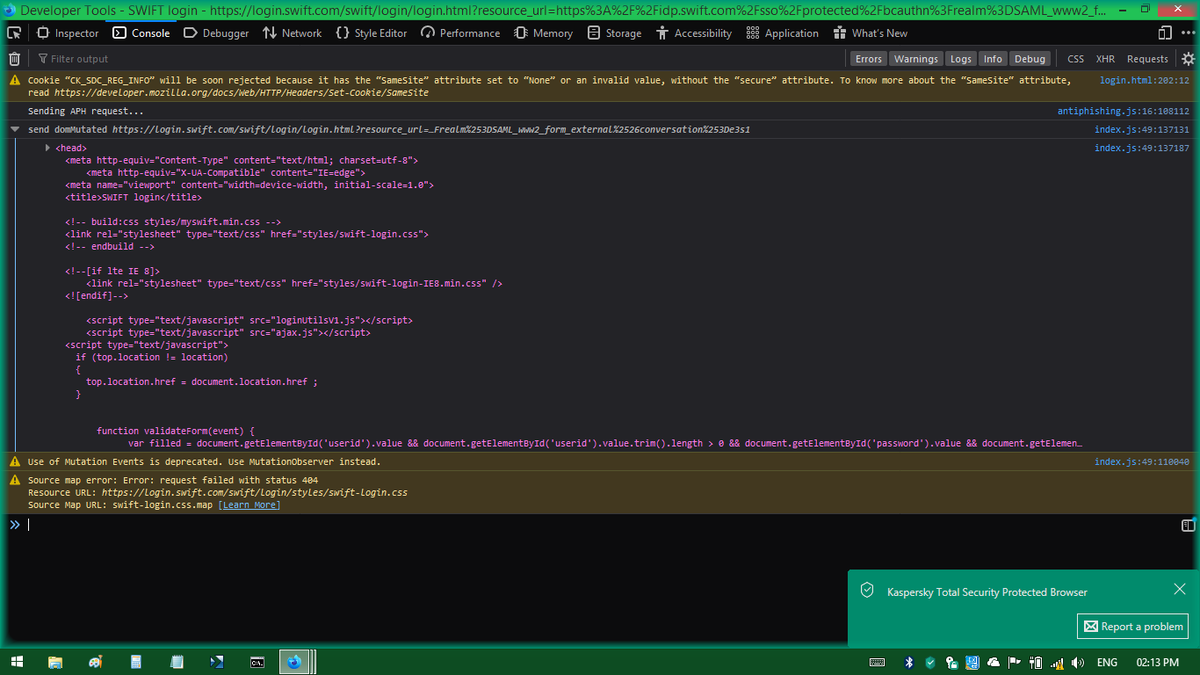Screen dimensions: 1200x675
Task: Focus console command input line
Action: 600,525
